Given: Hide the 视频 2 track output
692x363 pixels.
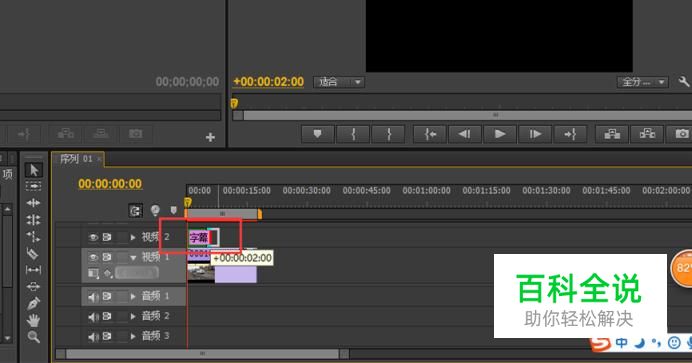Looking at the screenshot, I should 93,237.
